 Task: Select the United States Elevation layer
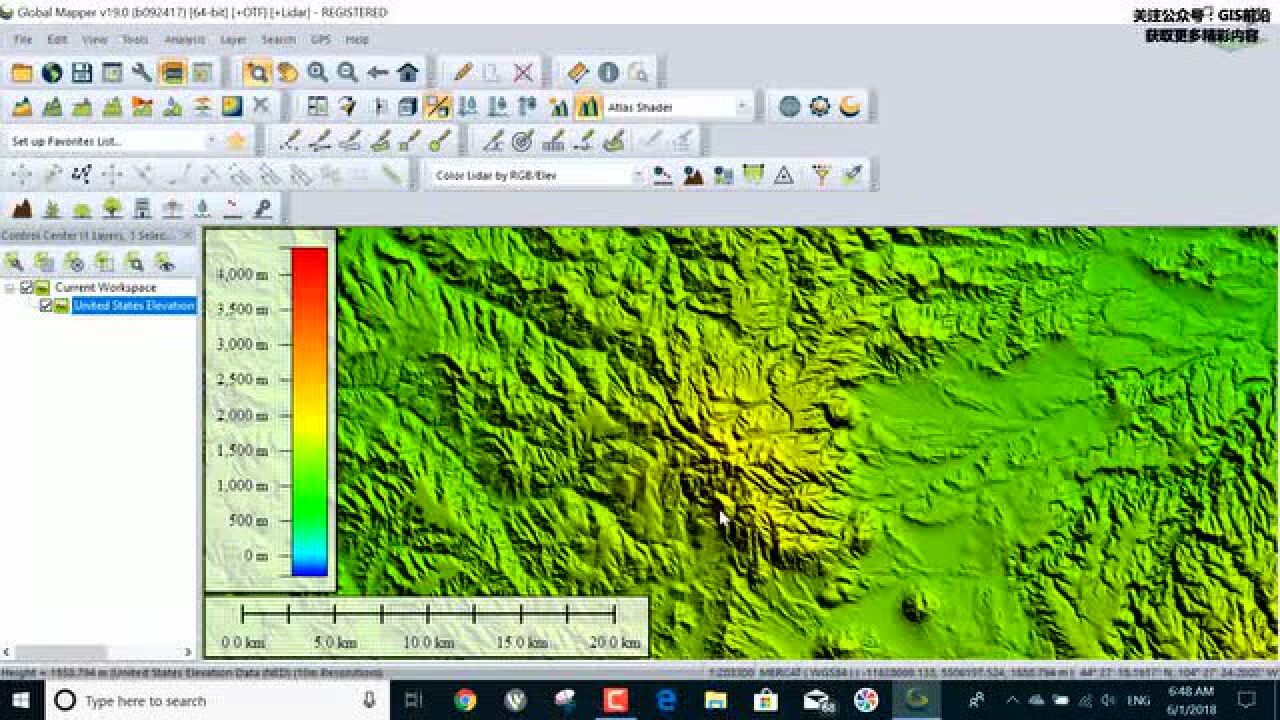[x=134, y=306]
